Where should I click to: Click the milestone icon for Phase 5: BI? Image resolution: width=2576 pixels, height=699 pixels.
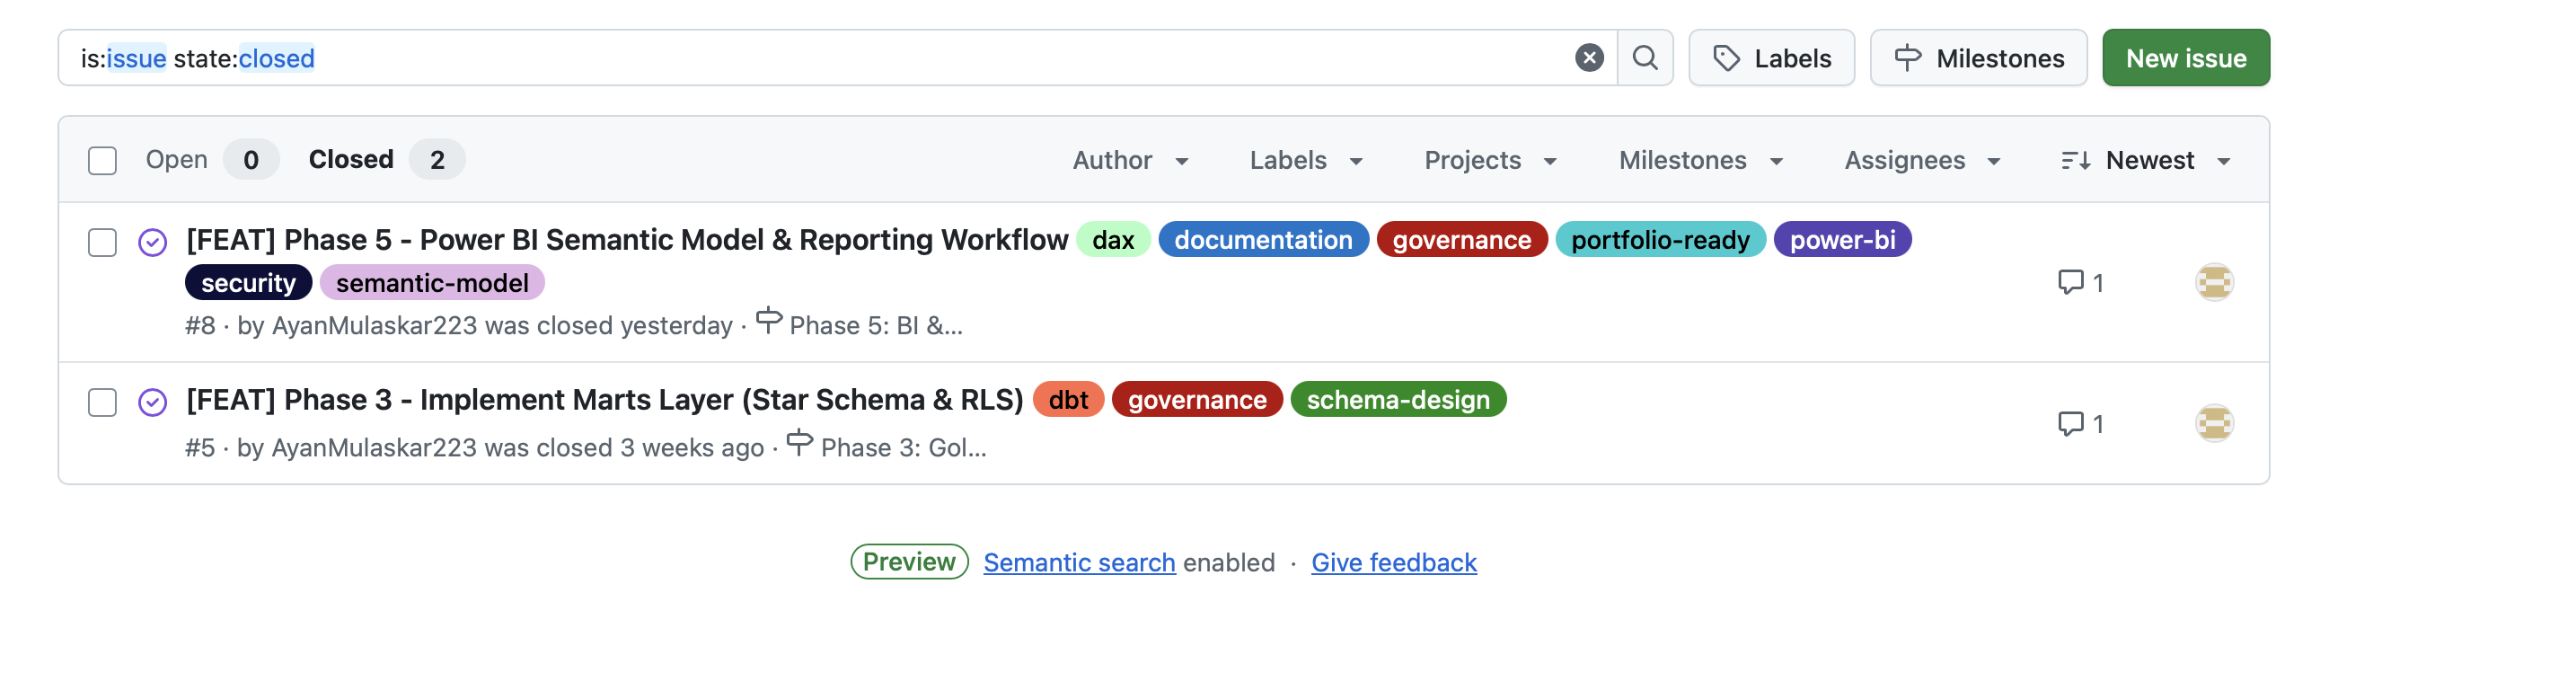(x=768, y=321)
